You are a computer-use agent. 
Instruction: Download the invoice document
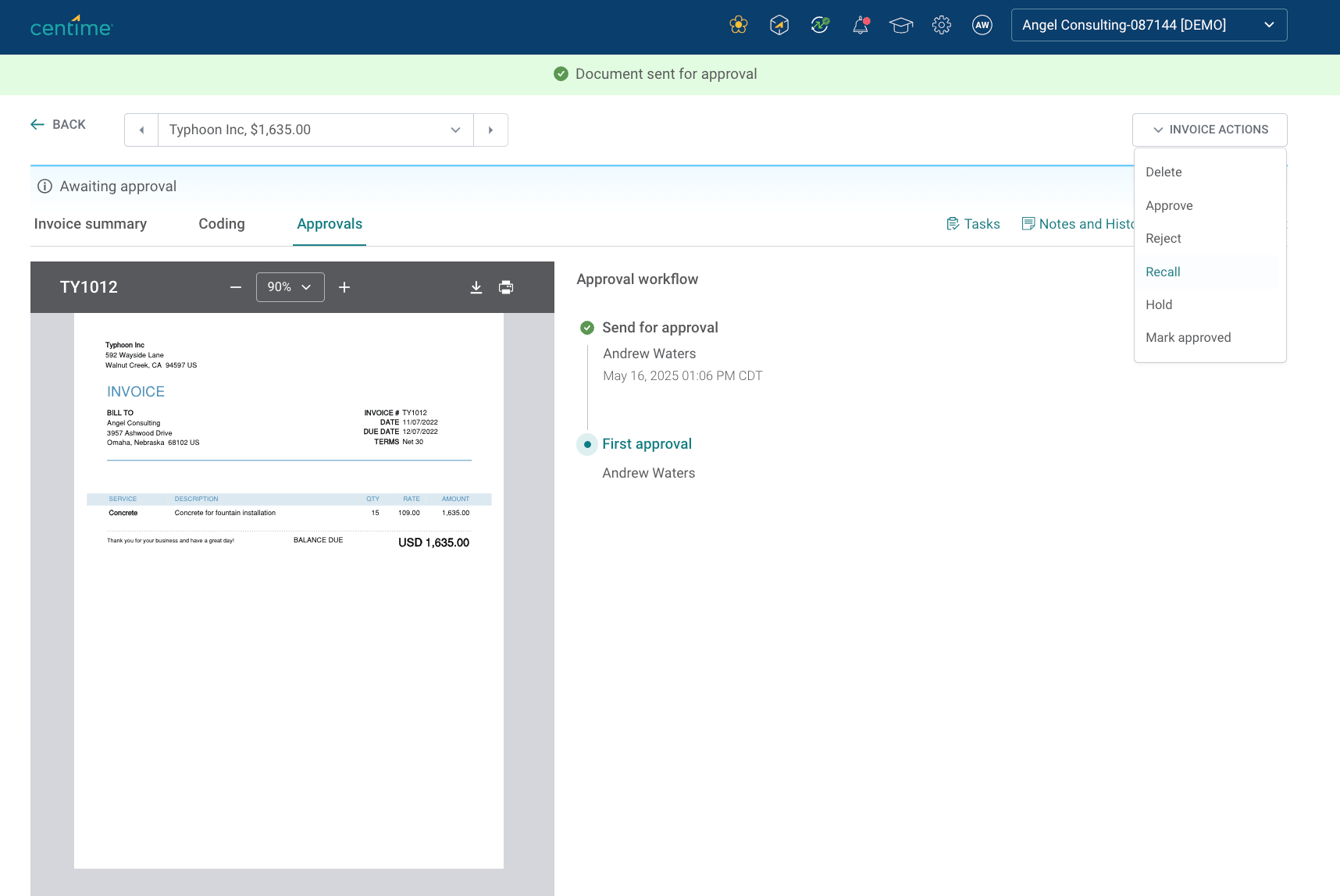coord(476,287)
